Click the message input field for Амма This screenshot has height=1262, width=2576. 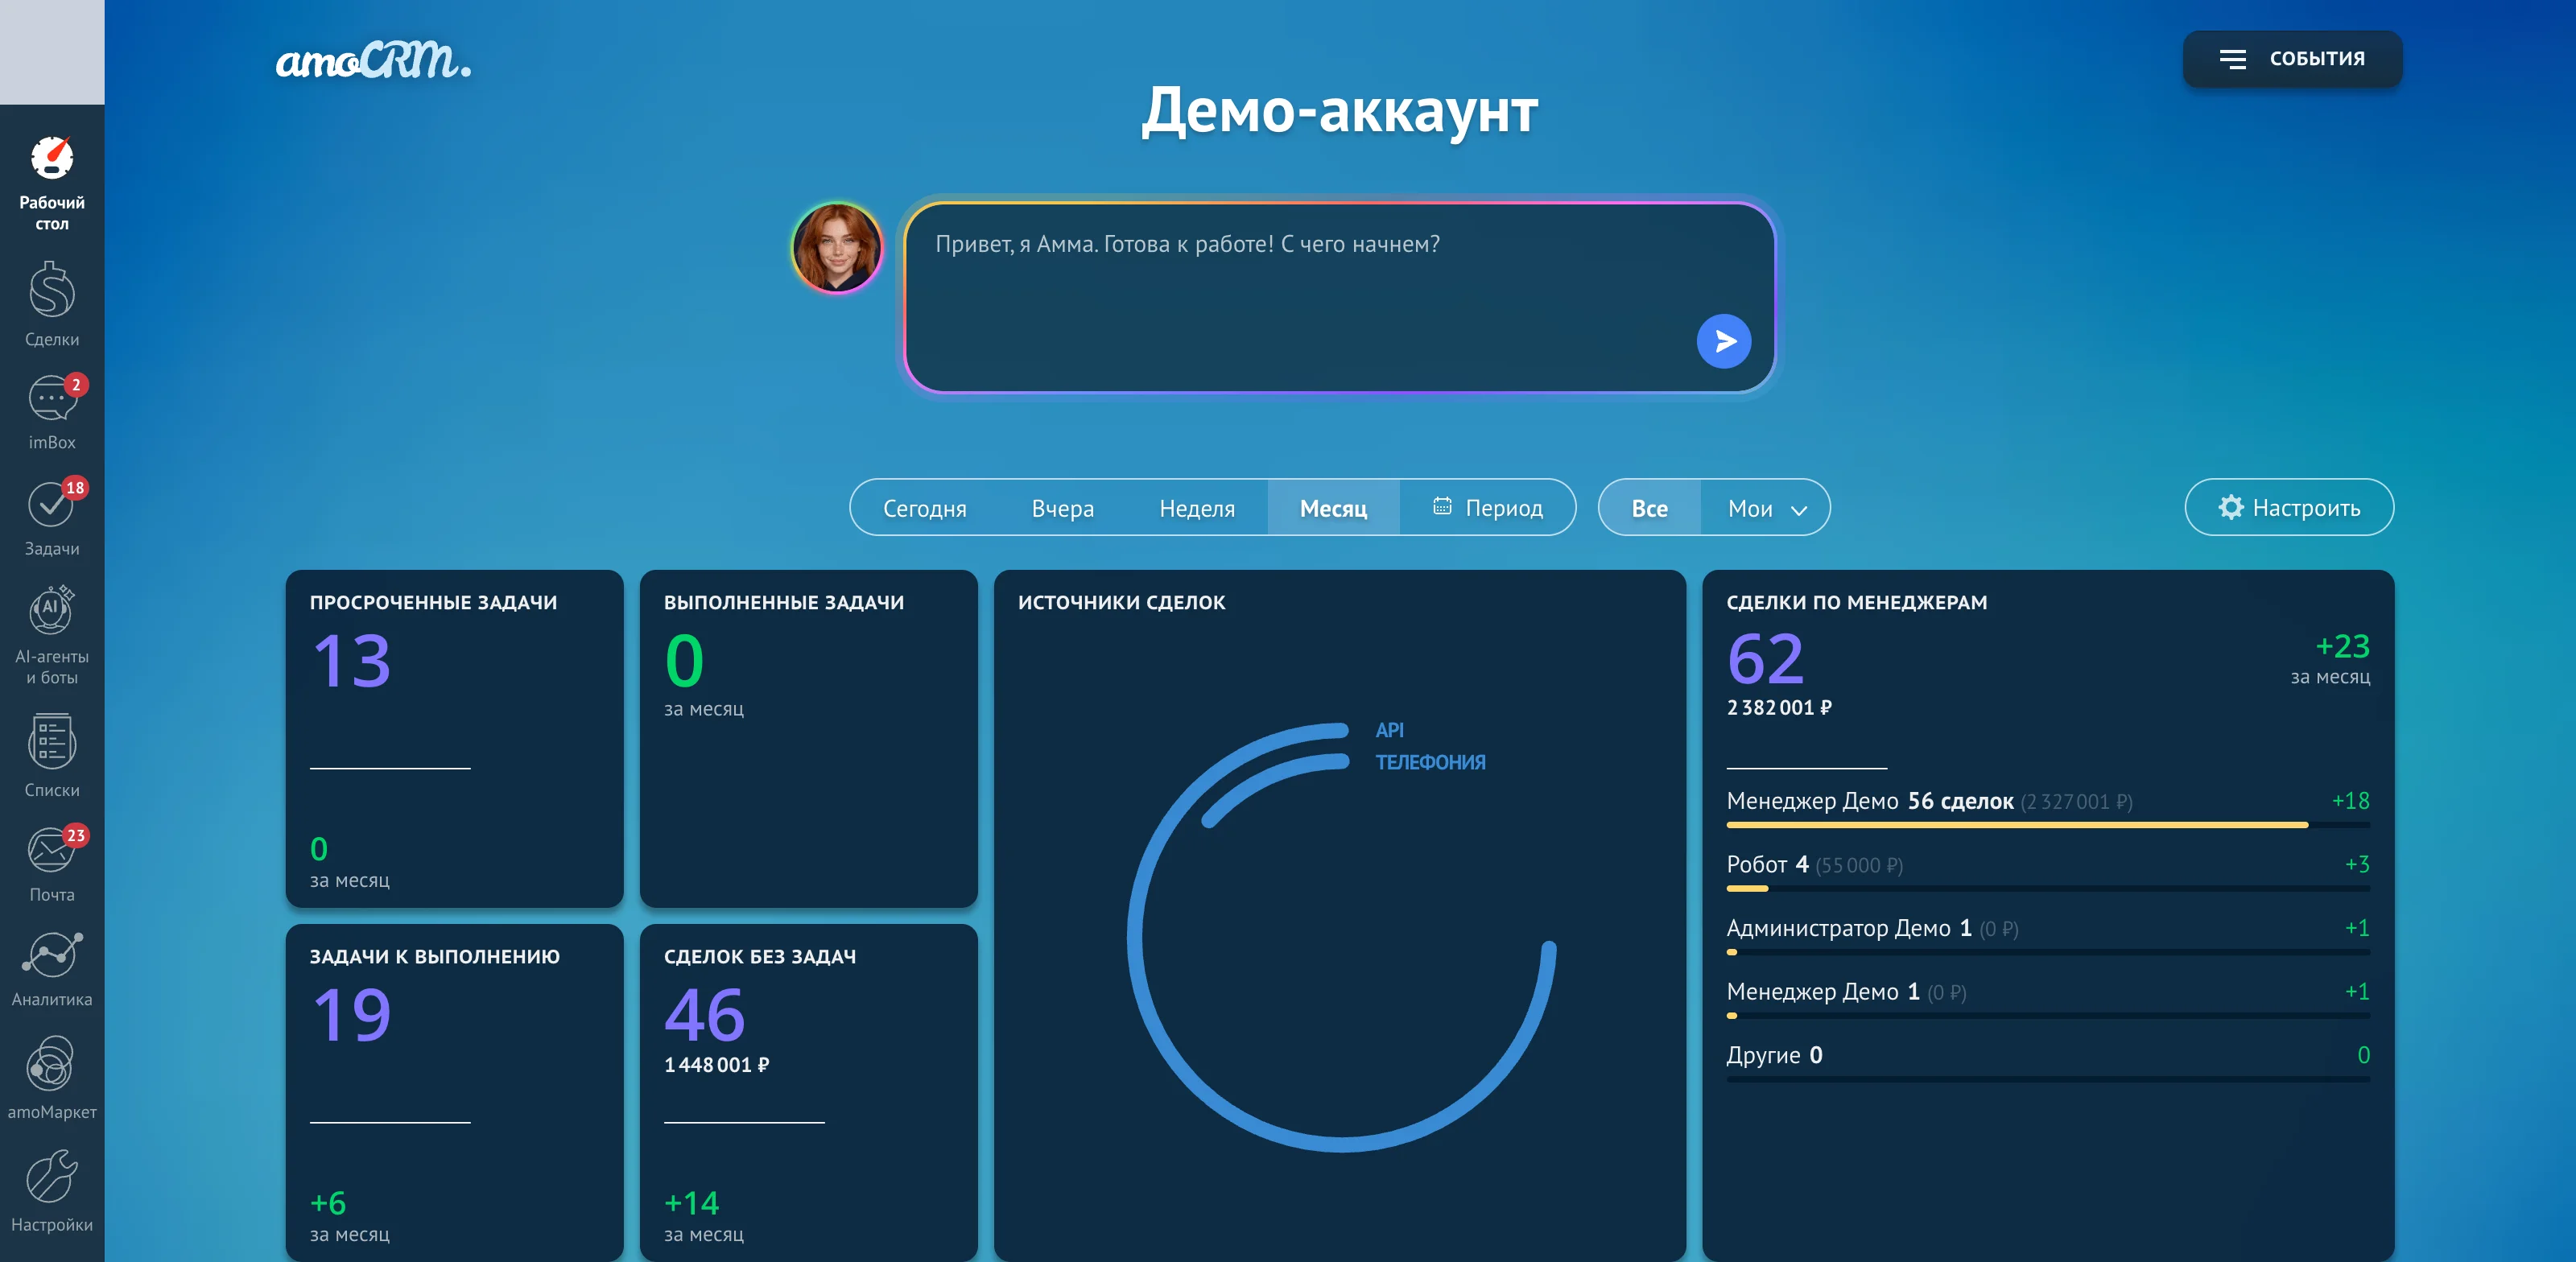1339,297
